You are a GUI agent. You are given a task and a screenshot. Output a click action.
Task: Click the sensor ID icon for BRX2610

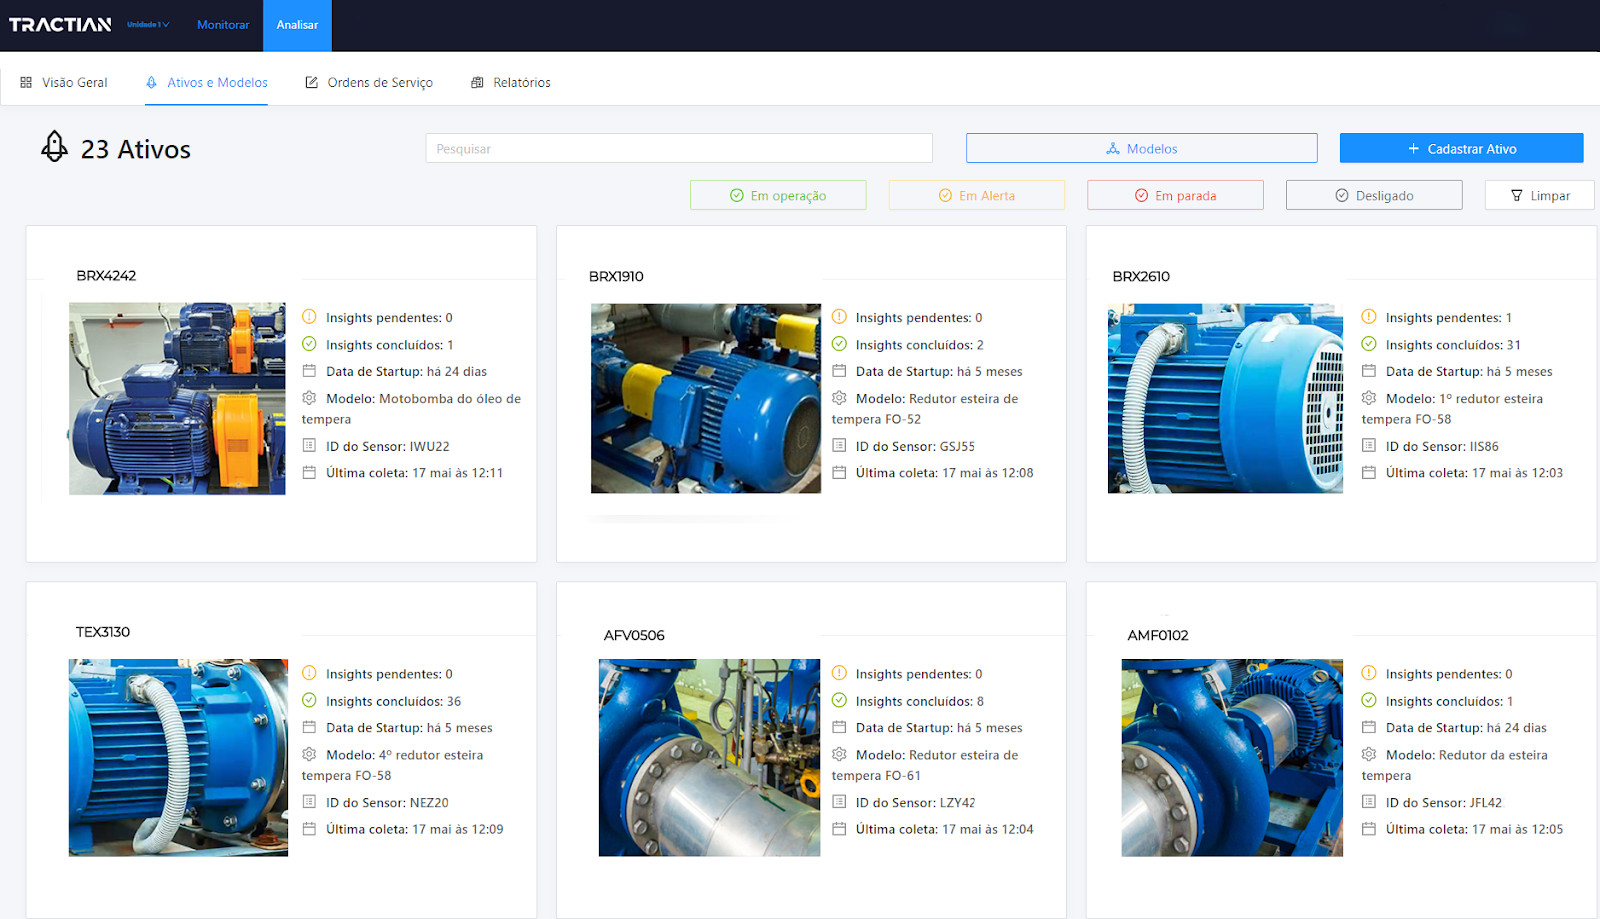coord(1369,446)
